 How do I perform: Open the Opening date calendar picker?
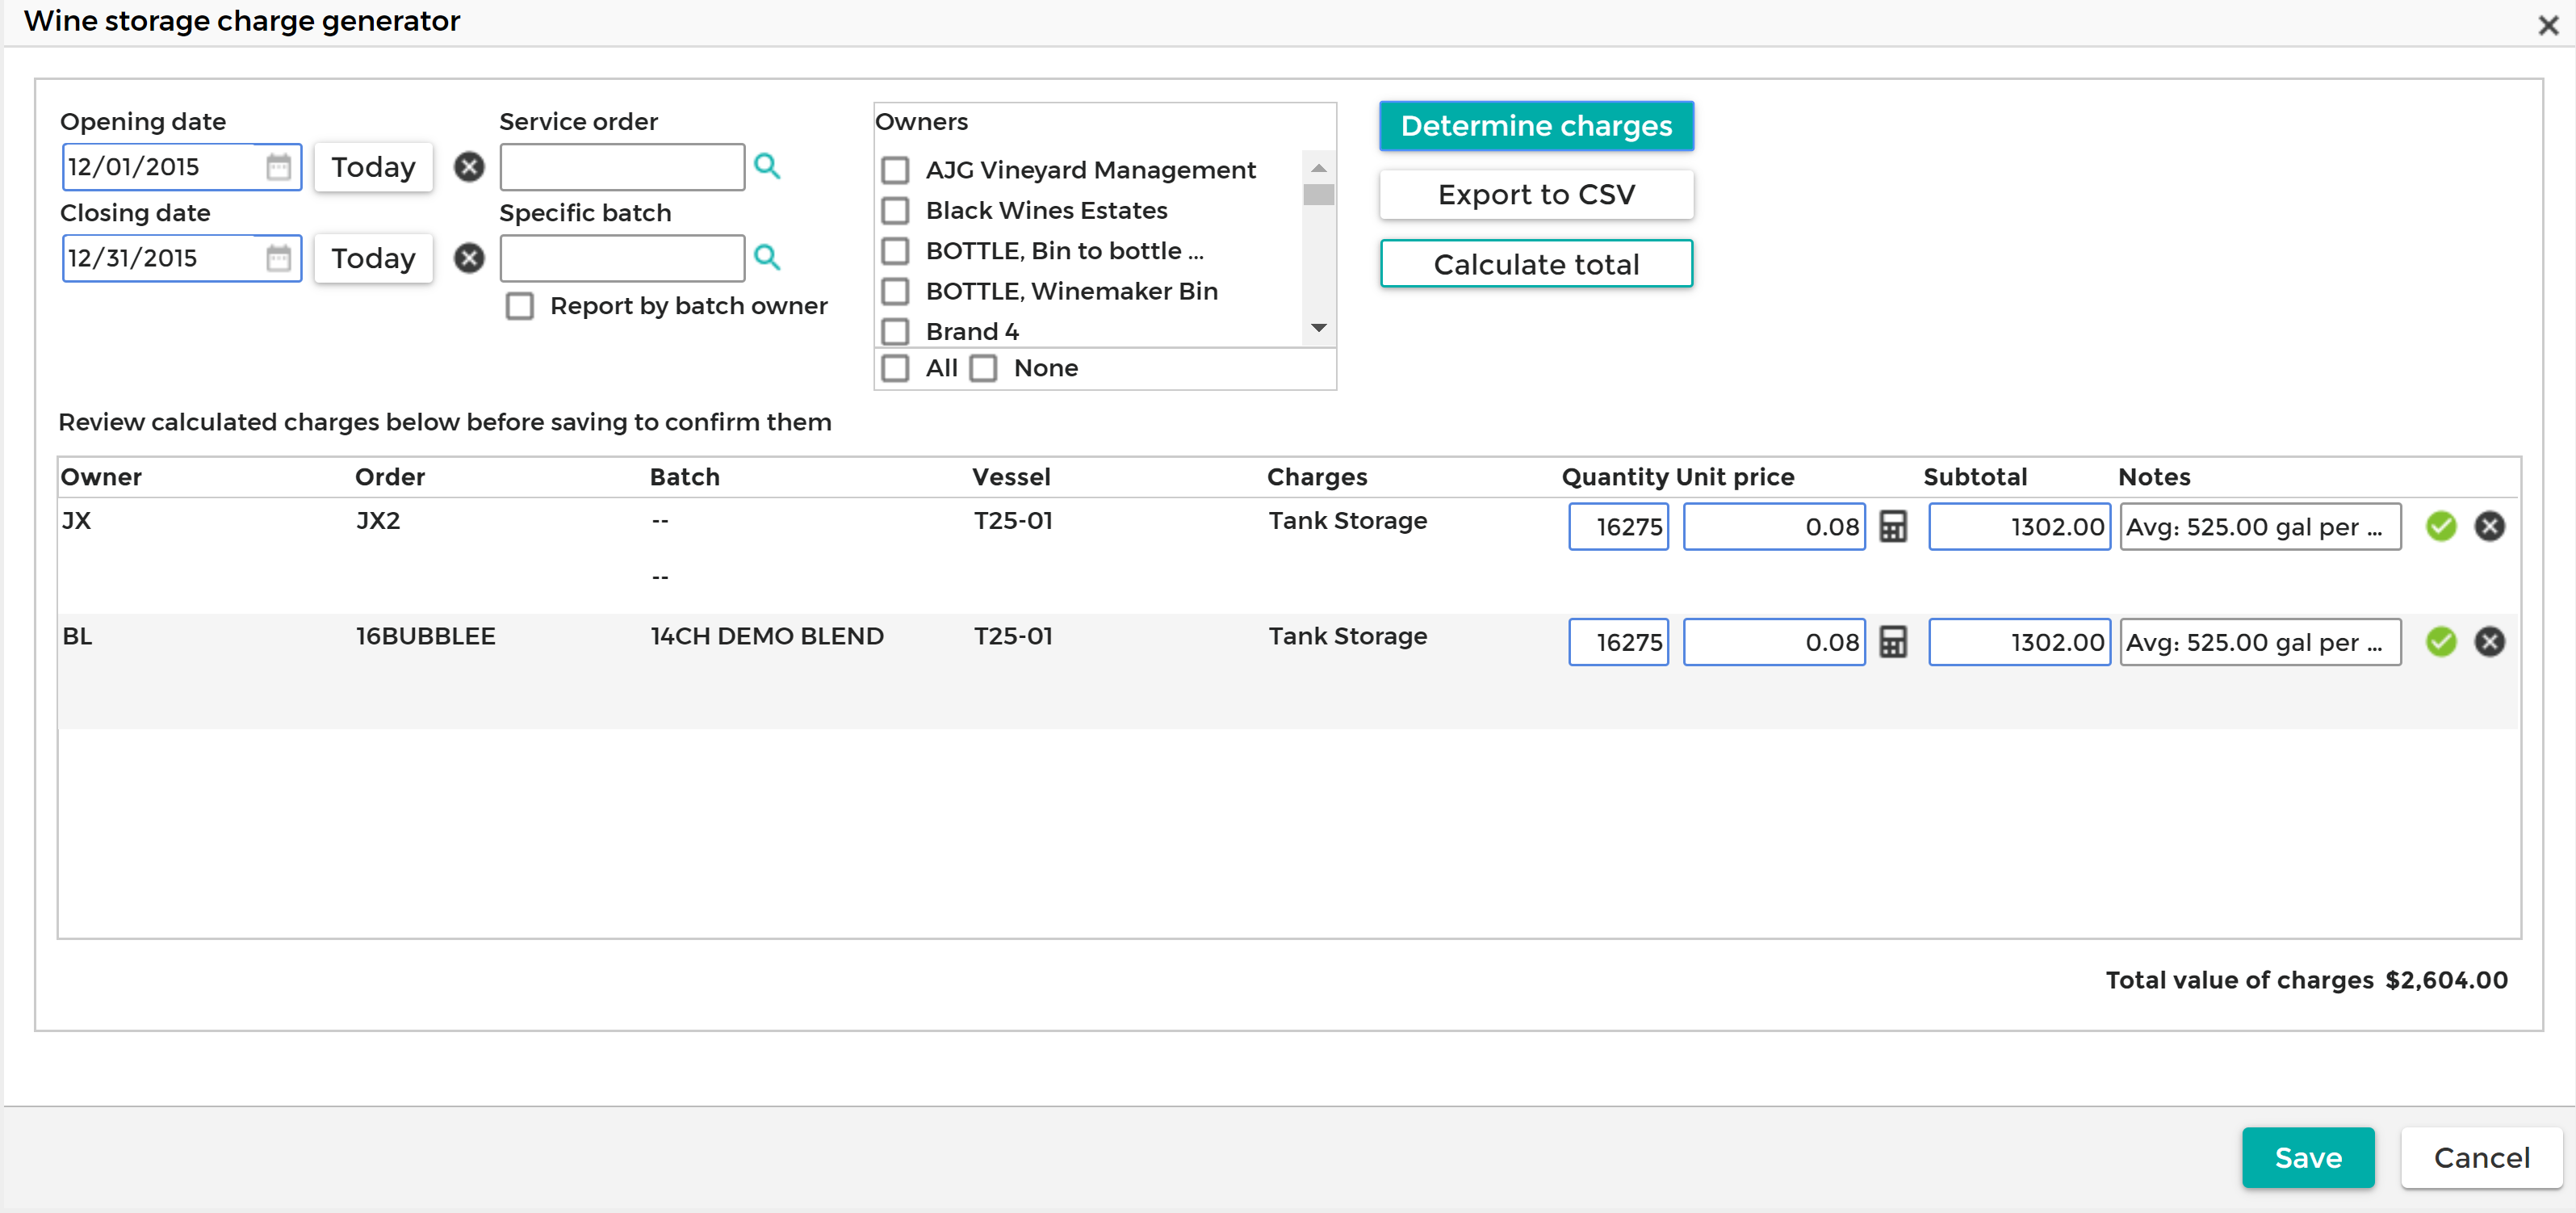(278, 167)
